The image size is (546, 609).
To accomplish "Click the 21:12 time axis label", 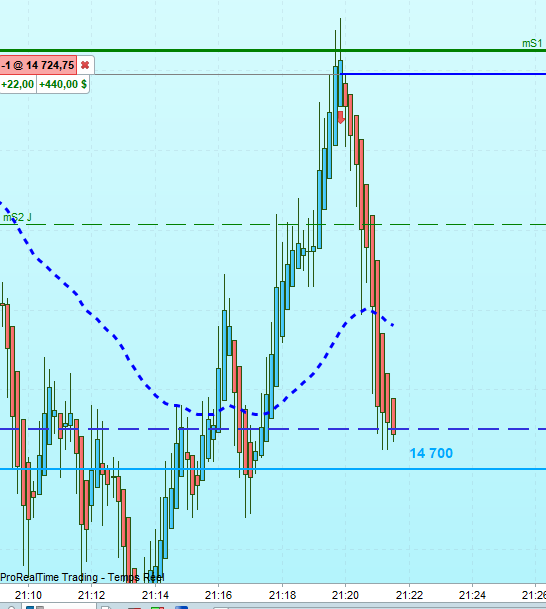I will (91, 595).
